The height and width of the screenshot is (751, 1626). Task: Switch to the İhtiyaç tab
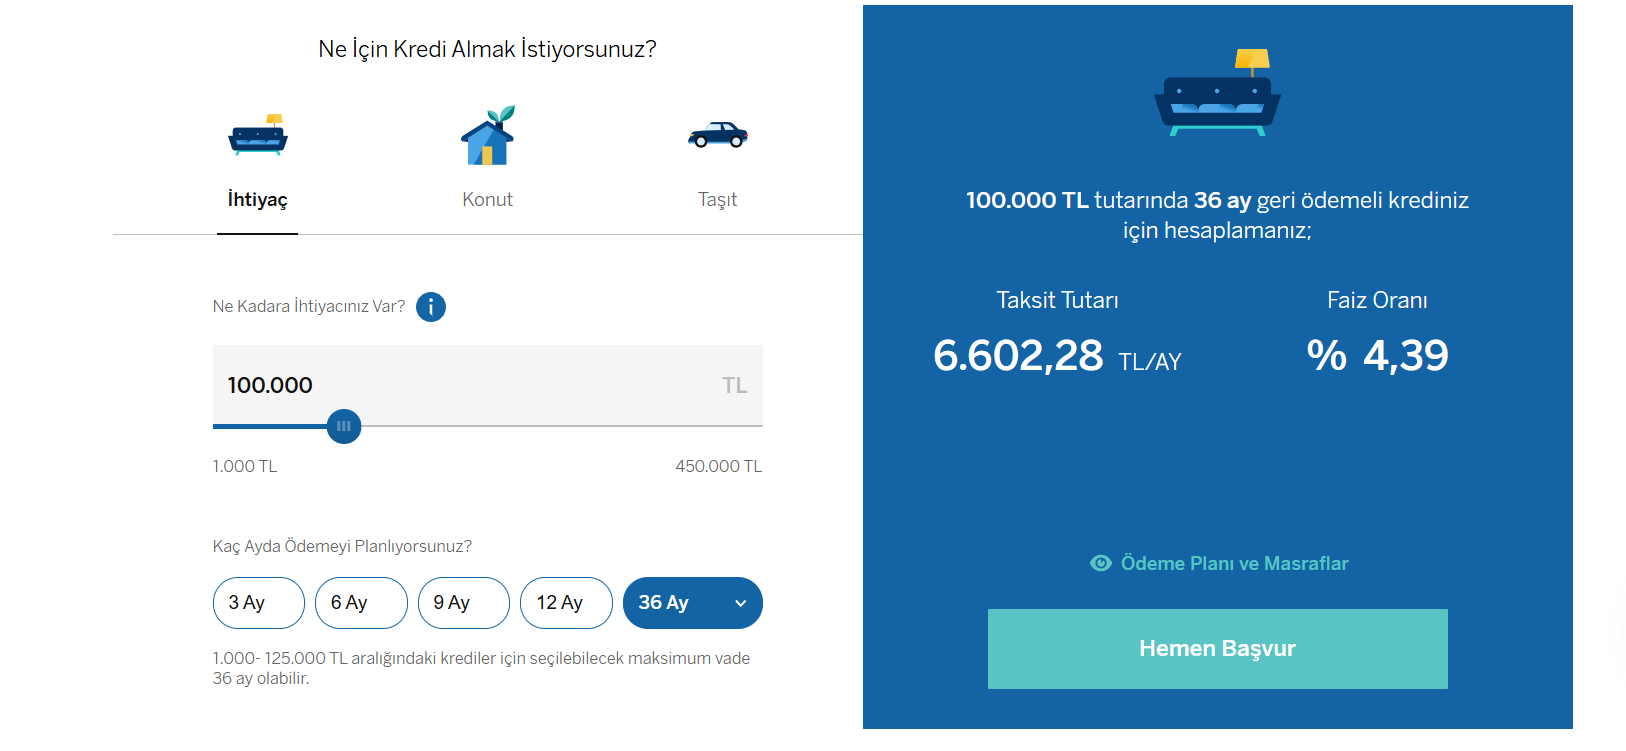tap(257, 200)
